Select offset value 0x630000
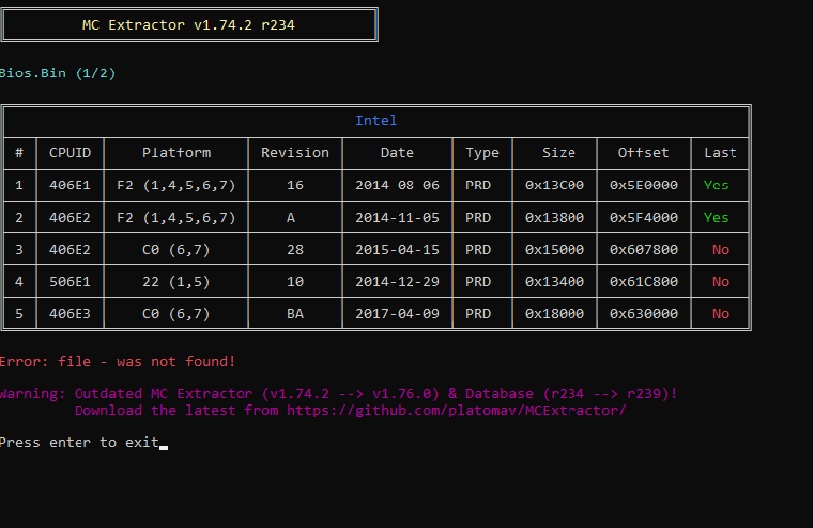 [x=643, y=314]
